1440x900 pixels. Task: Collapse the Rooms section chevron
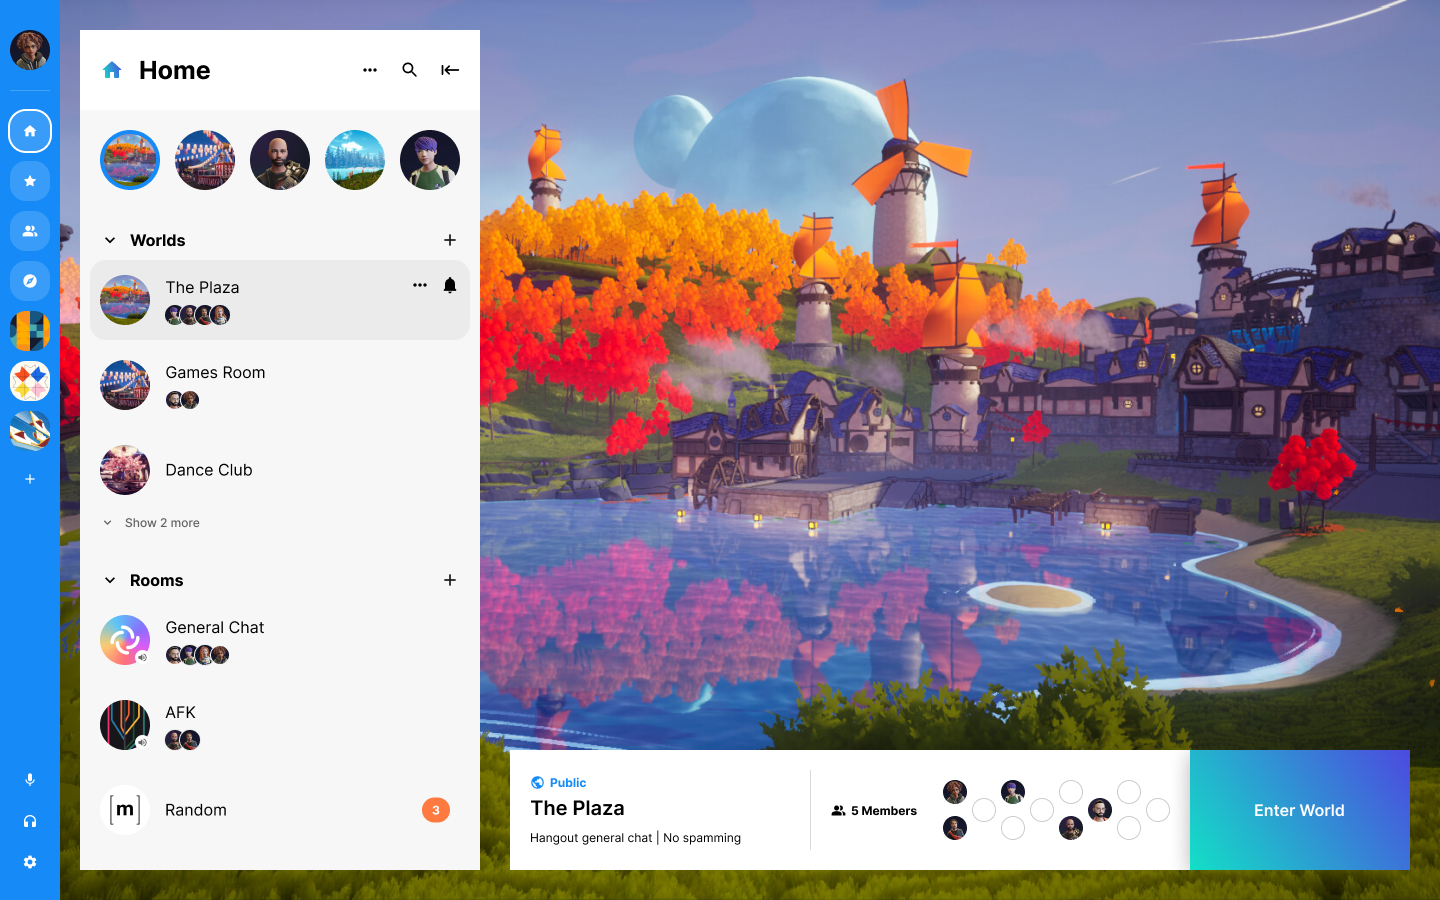tap(110, 580)
